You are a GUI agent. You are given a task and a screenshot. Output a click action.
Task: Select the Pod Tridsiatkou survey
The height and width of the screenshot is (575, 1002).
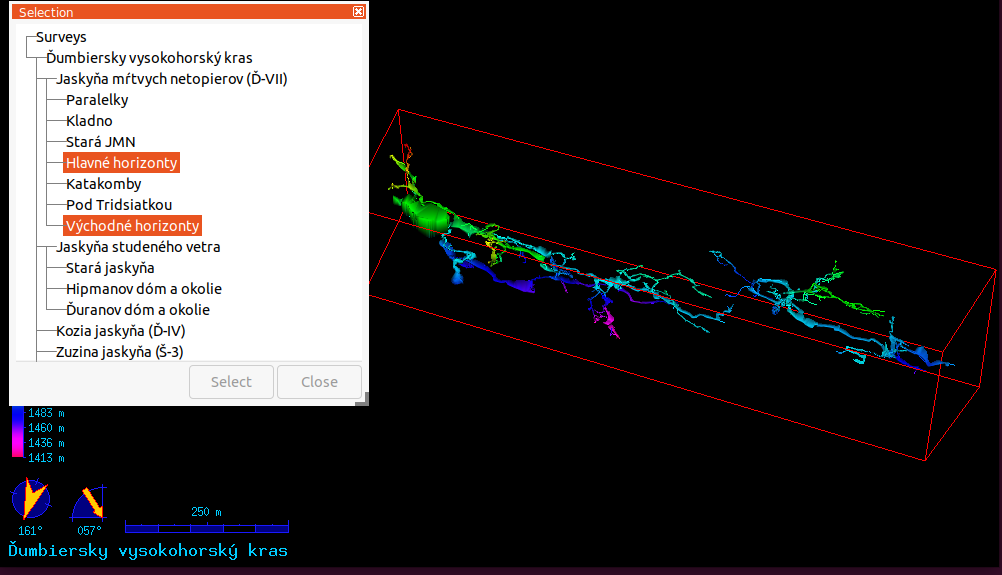(x=119, y=205)
